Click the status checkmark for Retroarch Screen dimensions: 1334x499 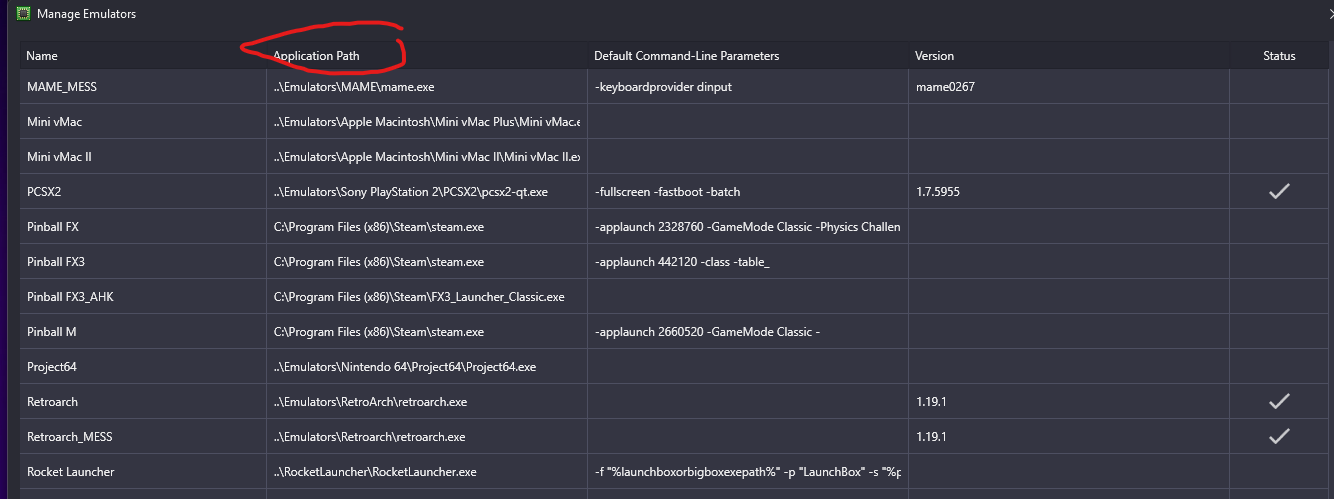coord(1279,401)
